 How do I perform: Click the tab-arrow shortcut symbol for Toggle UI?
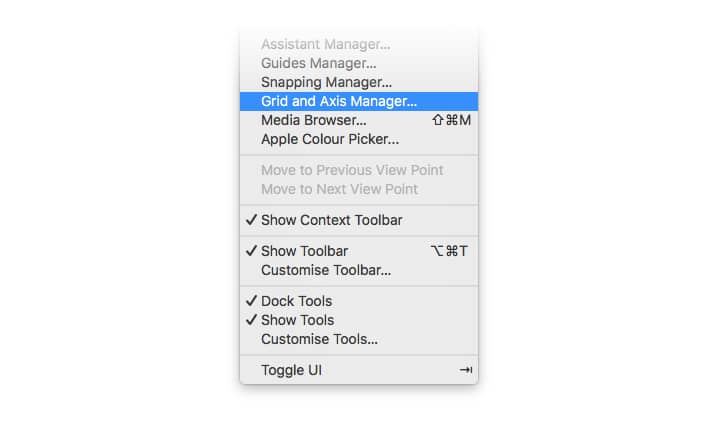[466, 370]
